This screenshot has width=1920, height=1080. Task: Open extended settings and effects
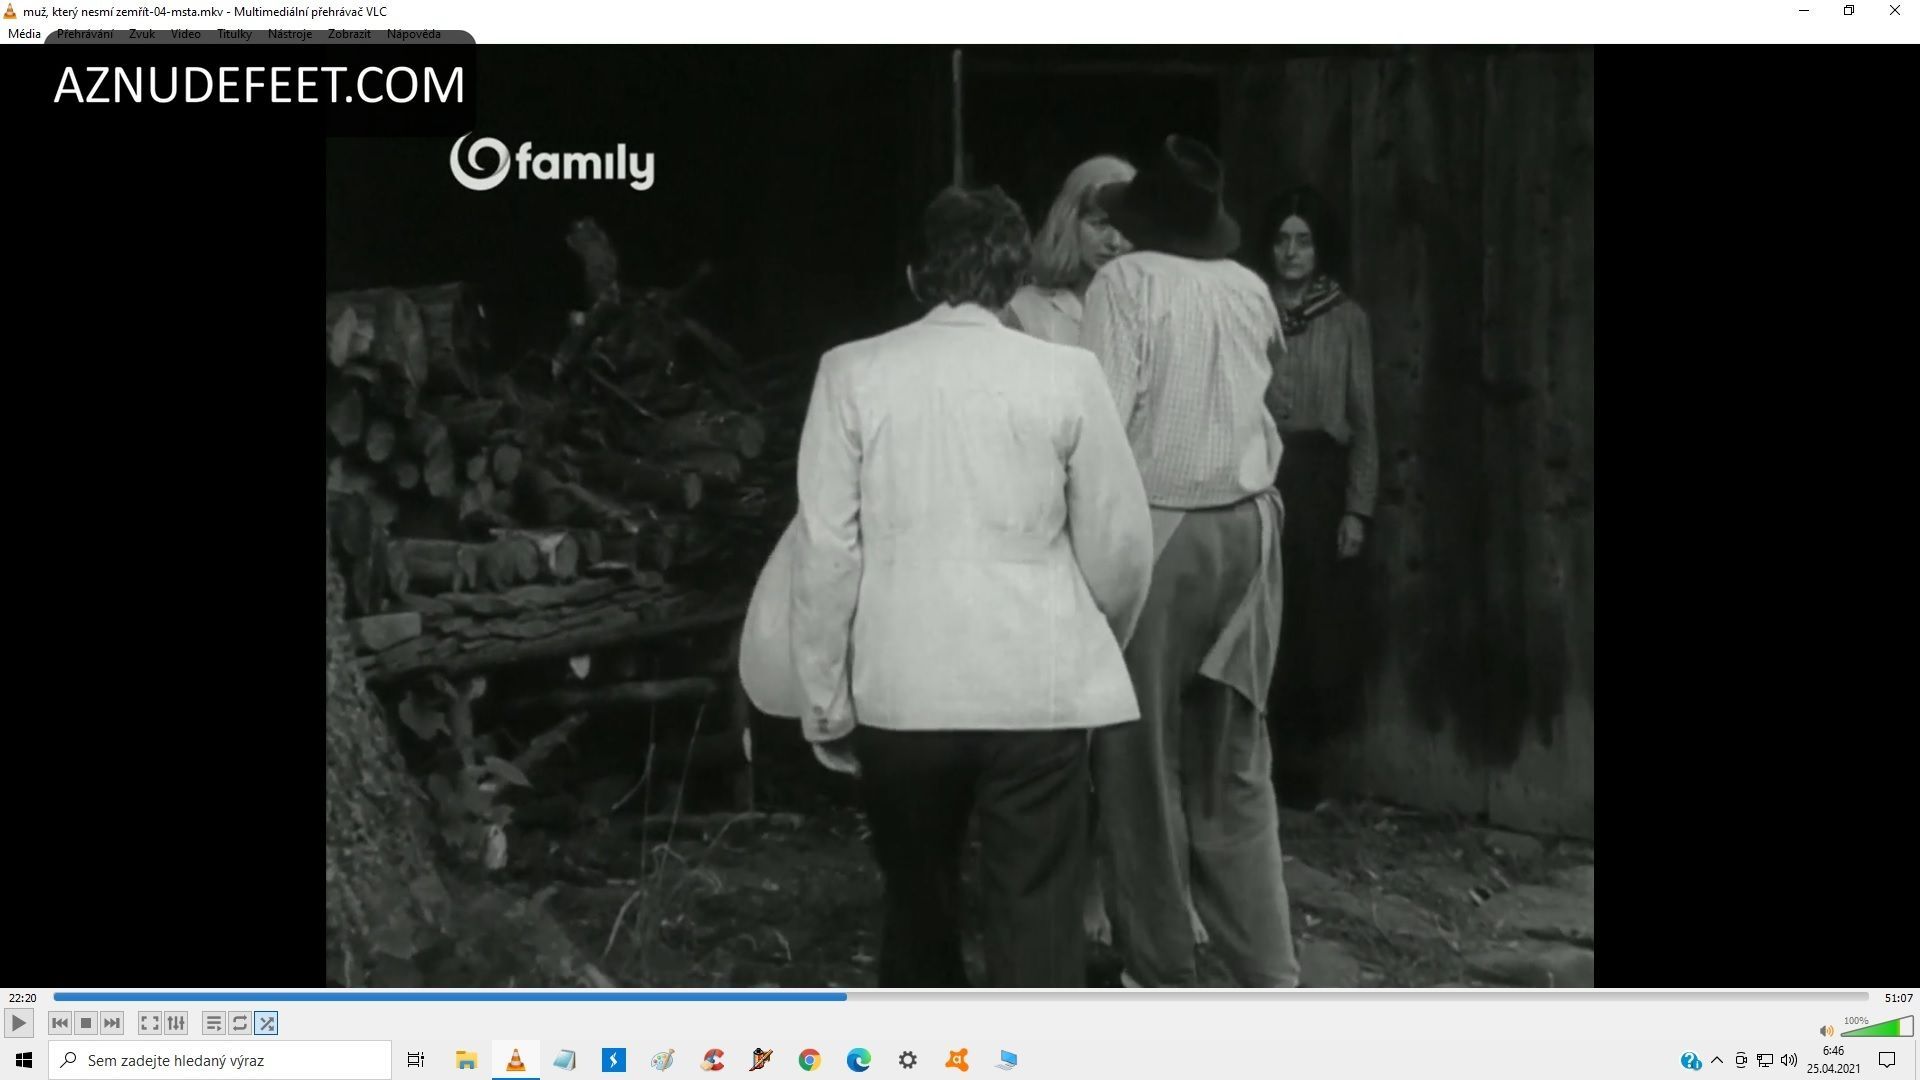click(x=176, y=1023)
